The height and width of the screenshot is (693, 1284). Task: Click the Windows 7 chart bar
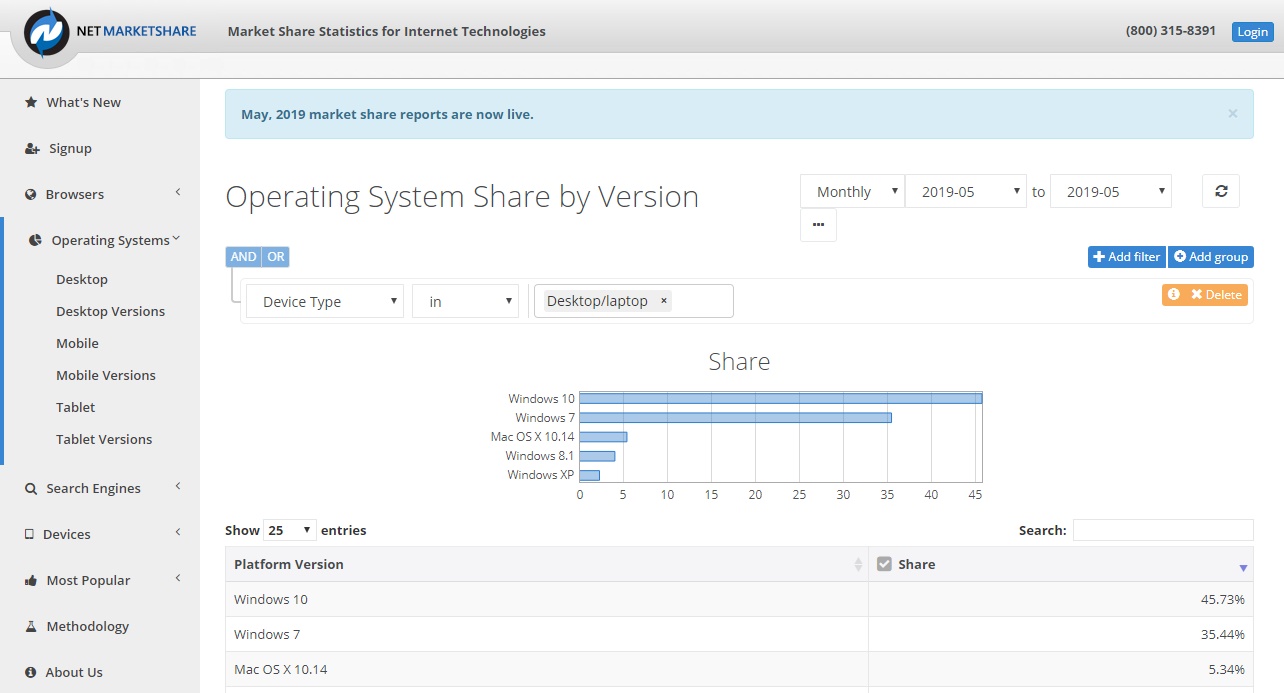[x=736, y=417]
